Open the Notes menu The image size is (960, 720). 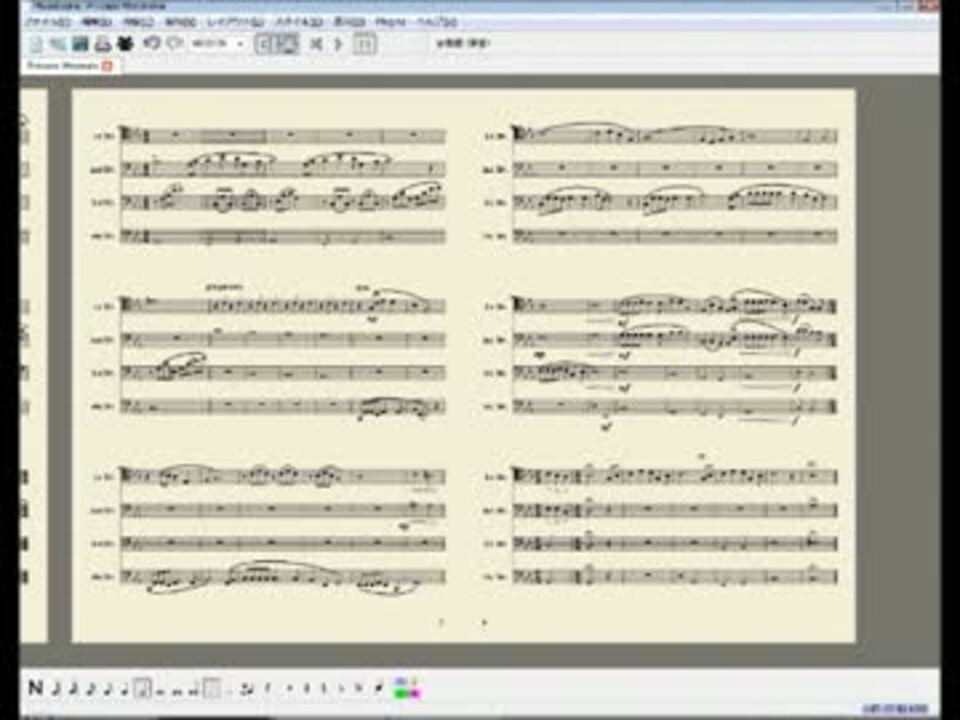coord(180,21)
